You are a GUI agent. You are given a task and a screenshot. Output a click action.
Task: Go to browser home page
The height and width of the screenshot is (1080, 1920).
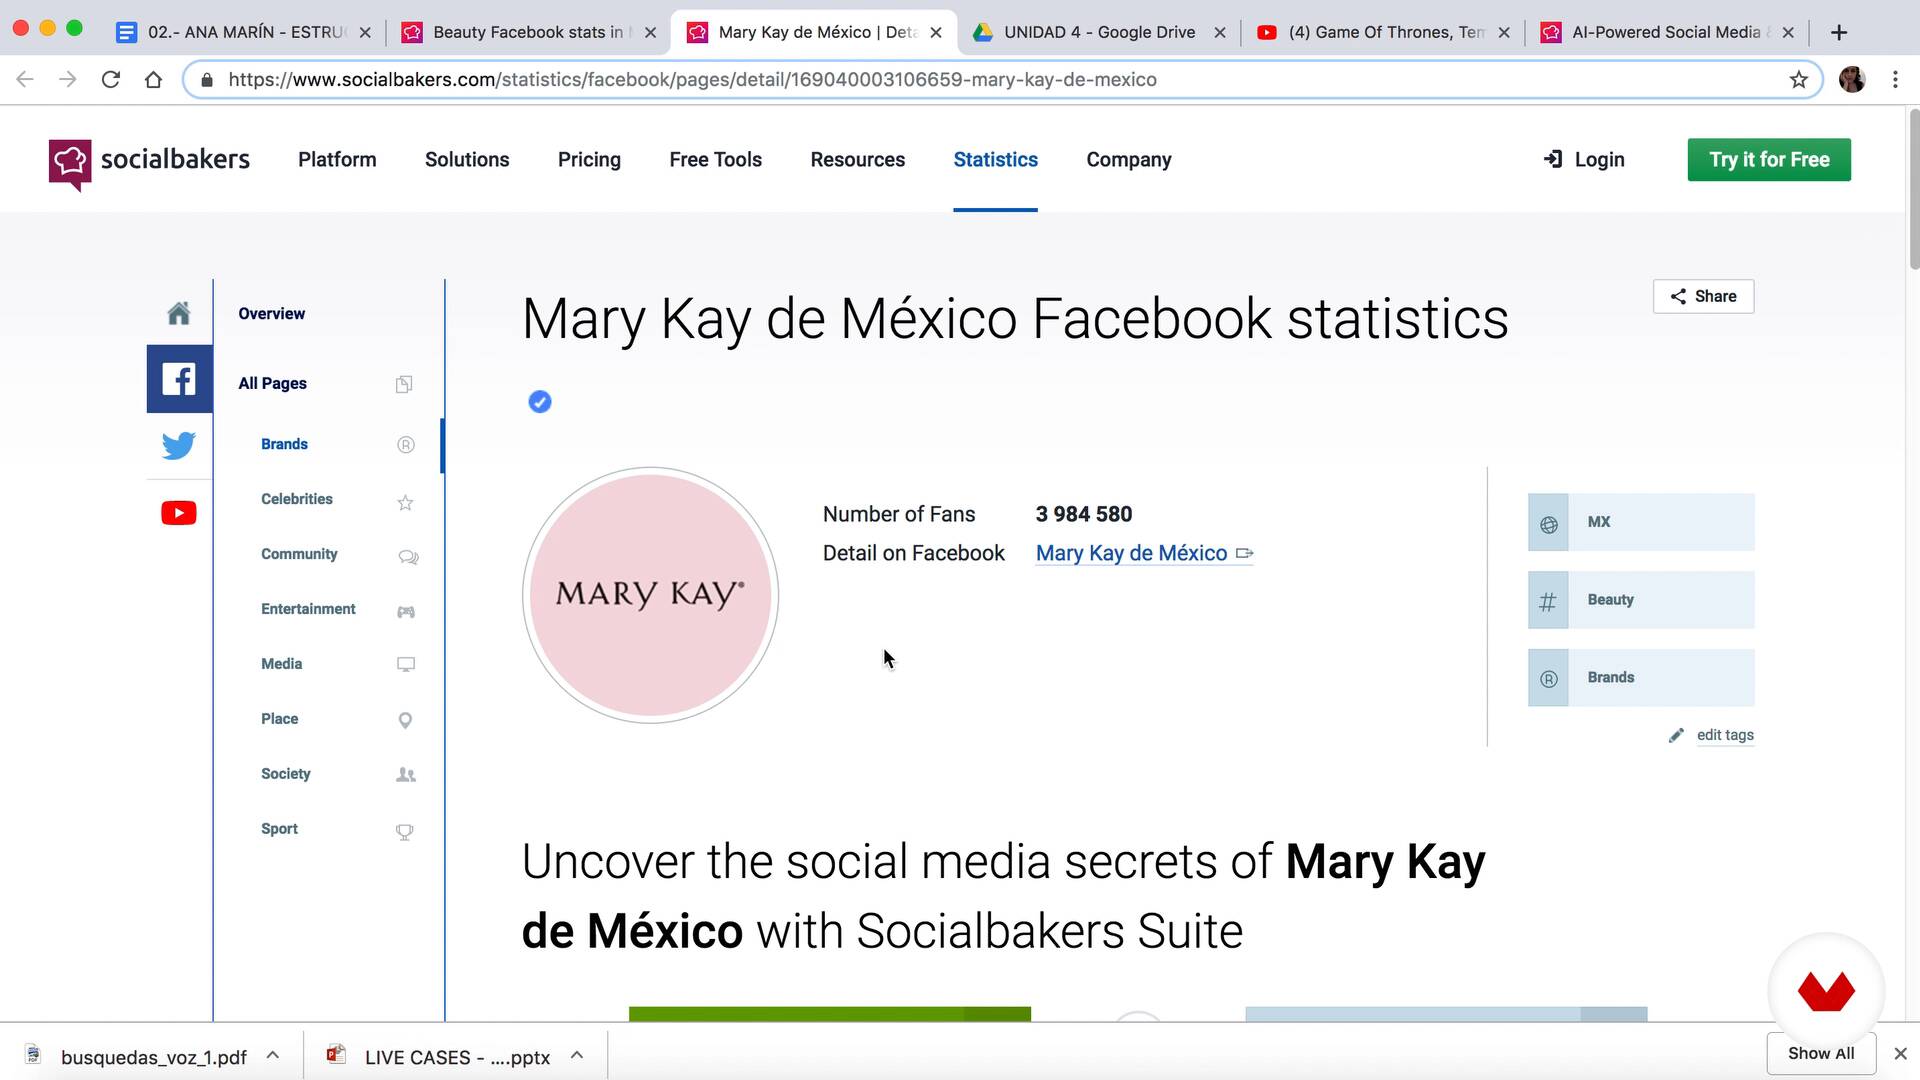coord(153,80)
